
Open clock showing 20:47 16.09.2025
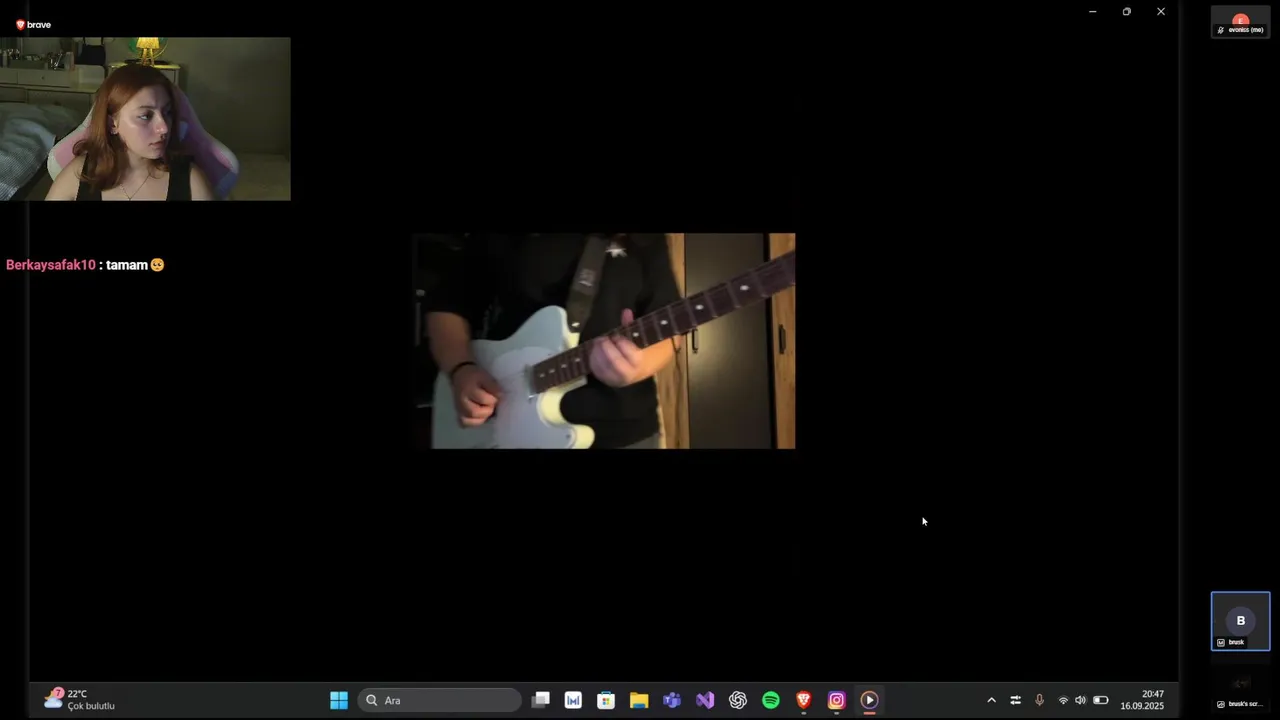click(1142, 700)
